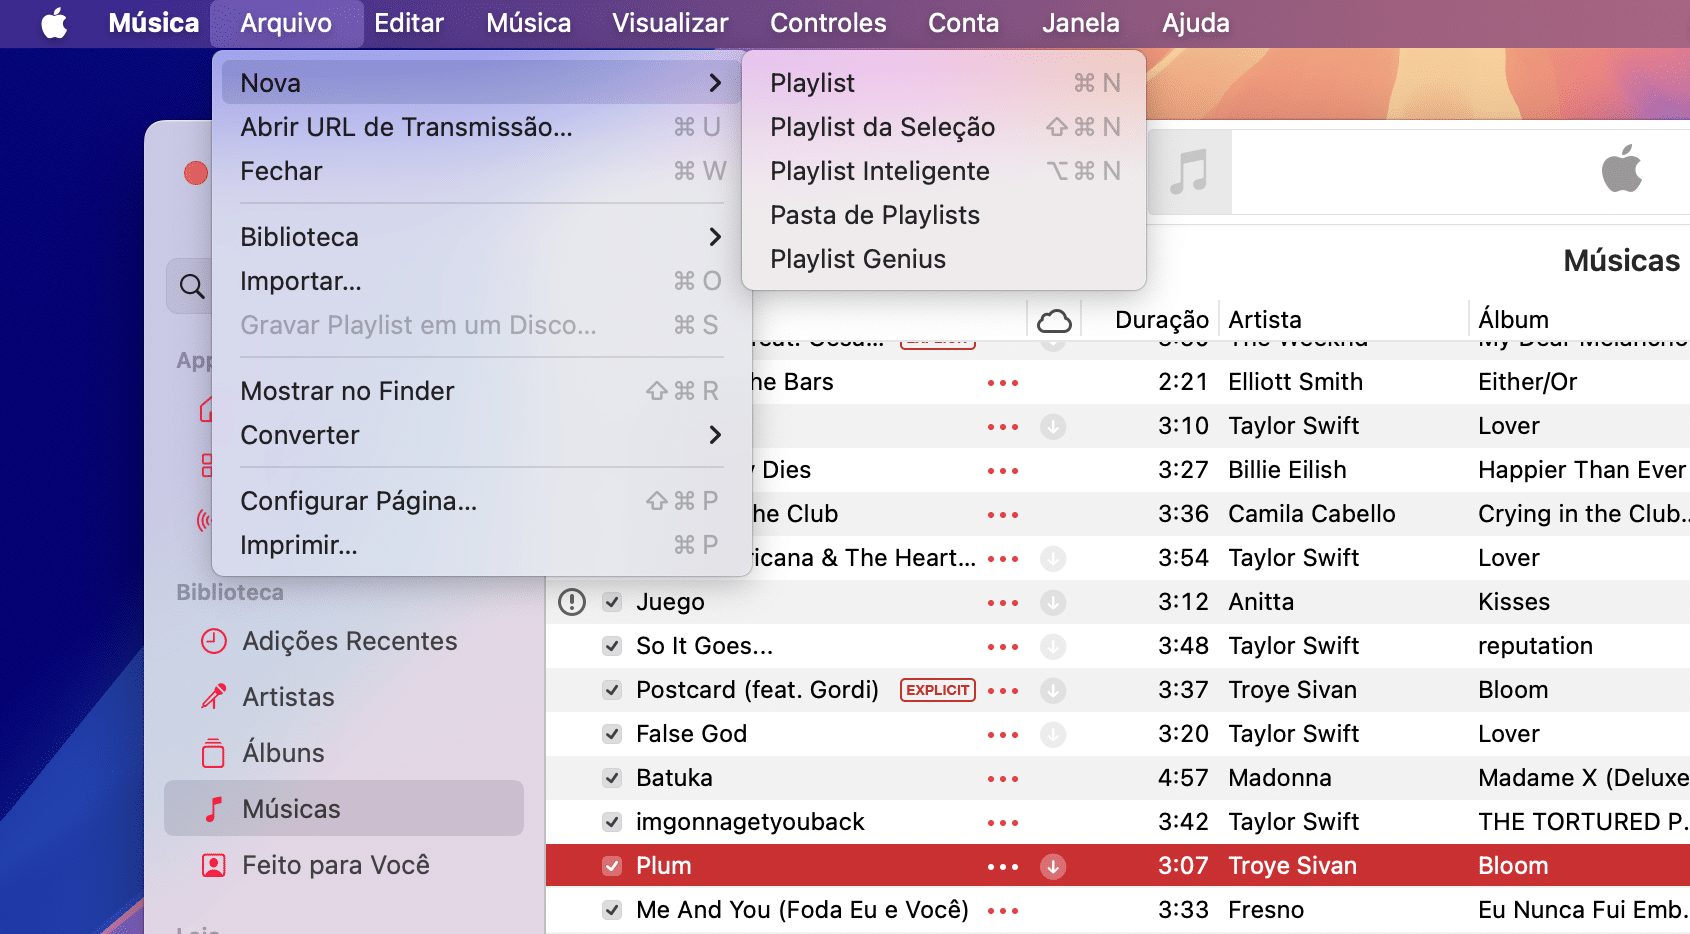This screenshot has width=1690, height=934.
Task: Open more options for Me And You
Action: point(1003,911)
